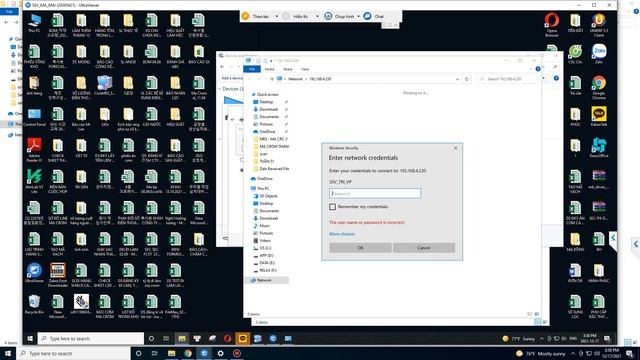Open Cốc Cốc browser shortcut on remote desktop
This screenshot has width=640, height=360.
pyautogui.click(x=575, y=54)
